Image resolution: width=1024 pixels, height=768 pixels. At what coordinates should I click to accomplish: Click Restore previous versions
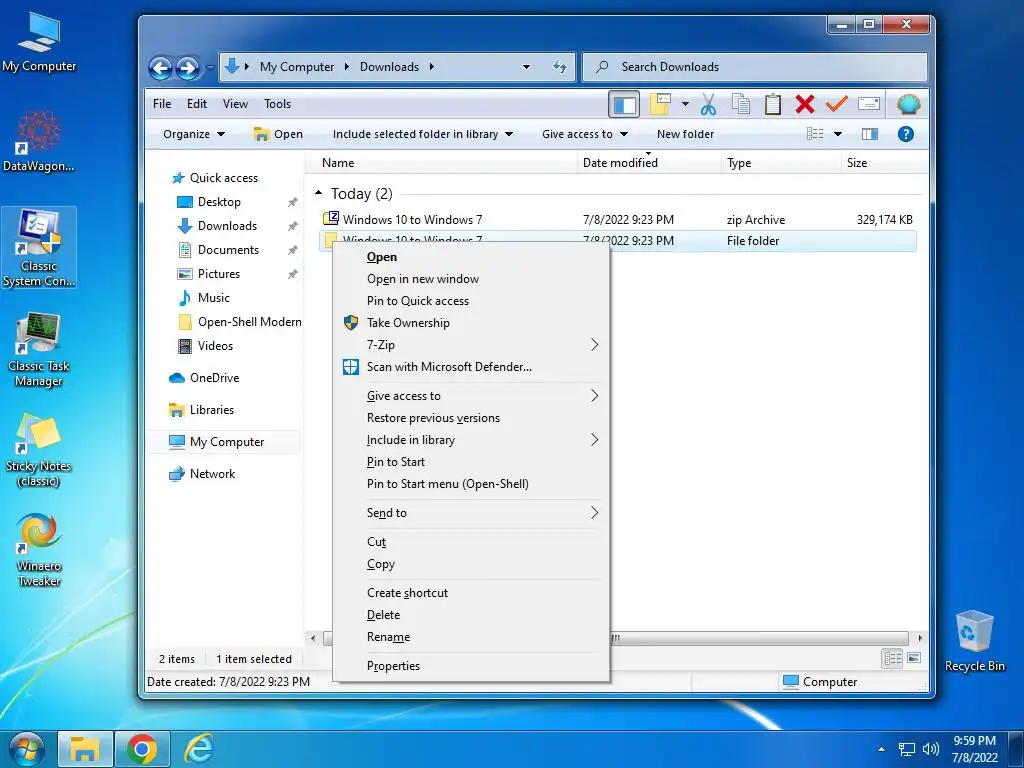(x=472, y=418)
